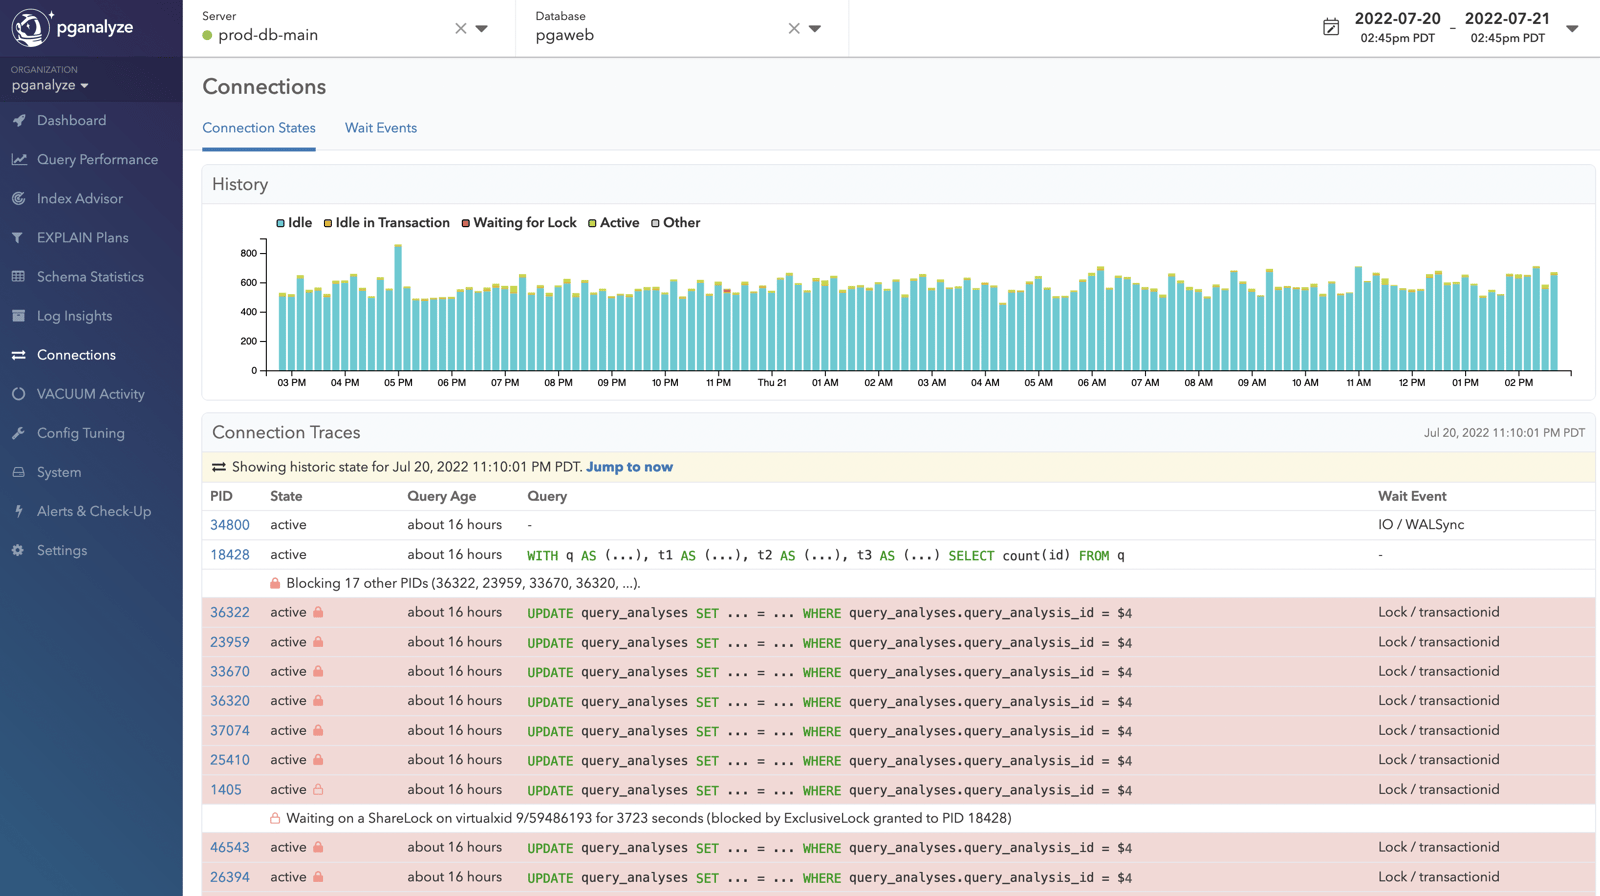Toggle the Other legend series
This screenshot has width=1600, height=896.
[x=676, y=223]
